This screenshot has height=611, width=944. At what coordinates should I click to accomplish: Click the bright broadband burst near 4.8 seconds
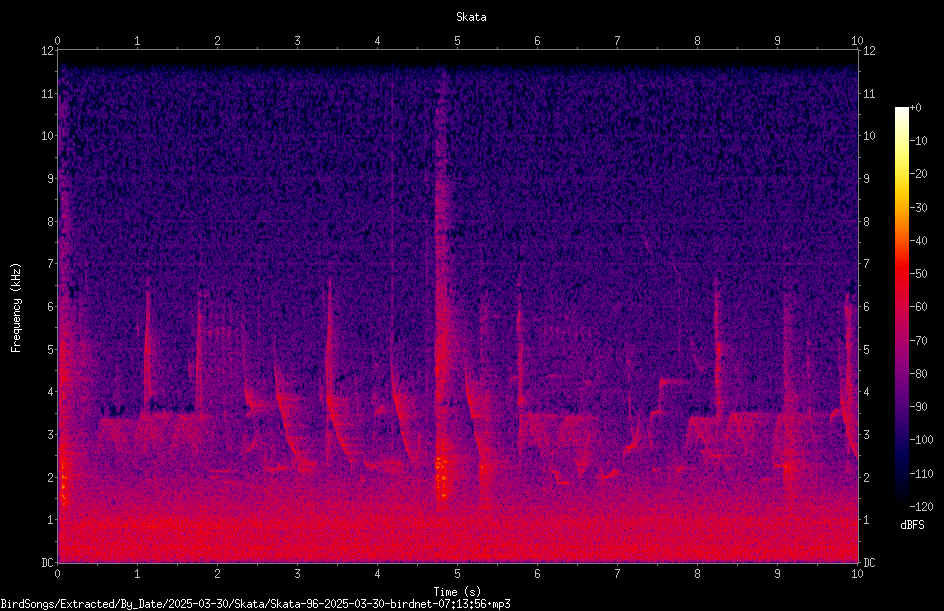click(x=442, y=289)
